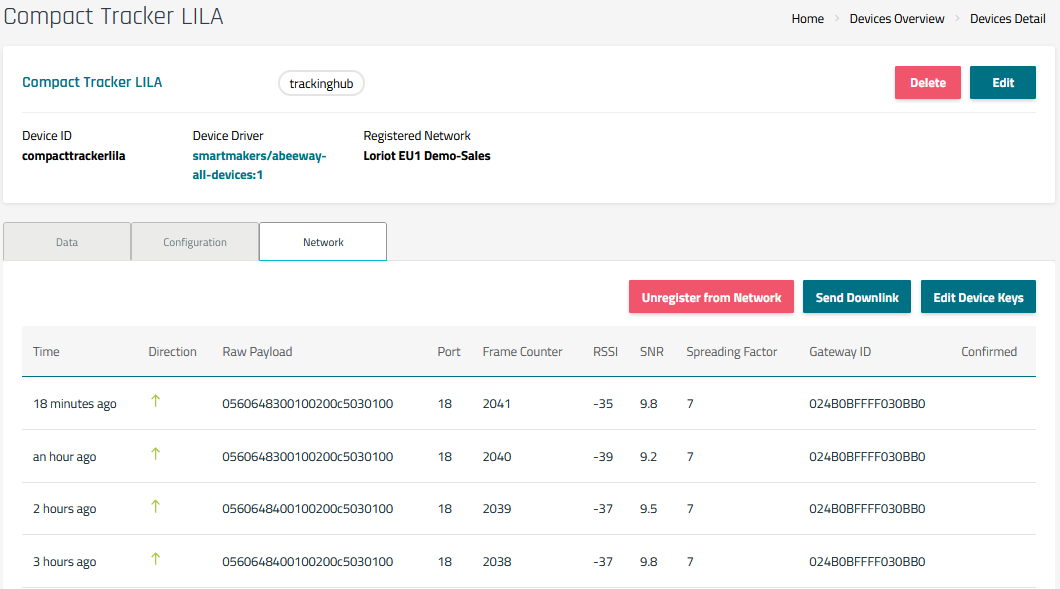Viewport: 1060px width, 589px height.
Task: Click the Time column header
Action: point(46,352)
